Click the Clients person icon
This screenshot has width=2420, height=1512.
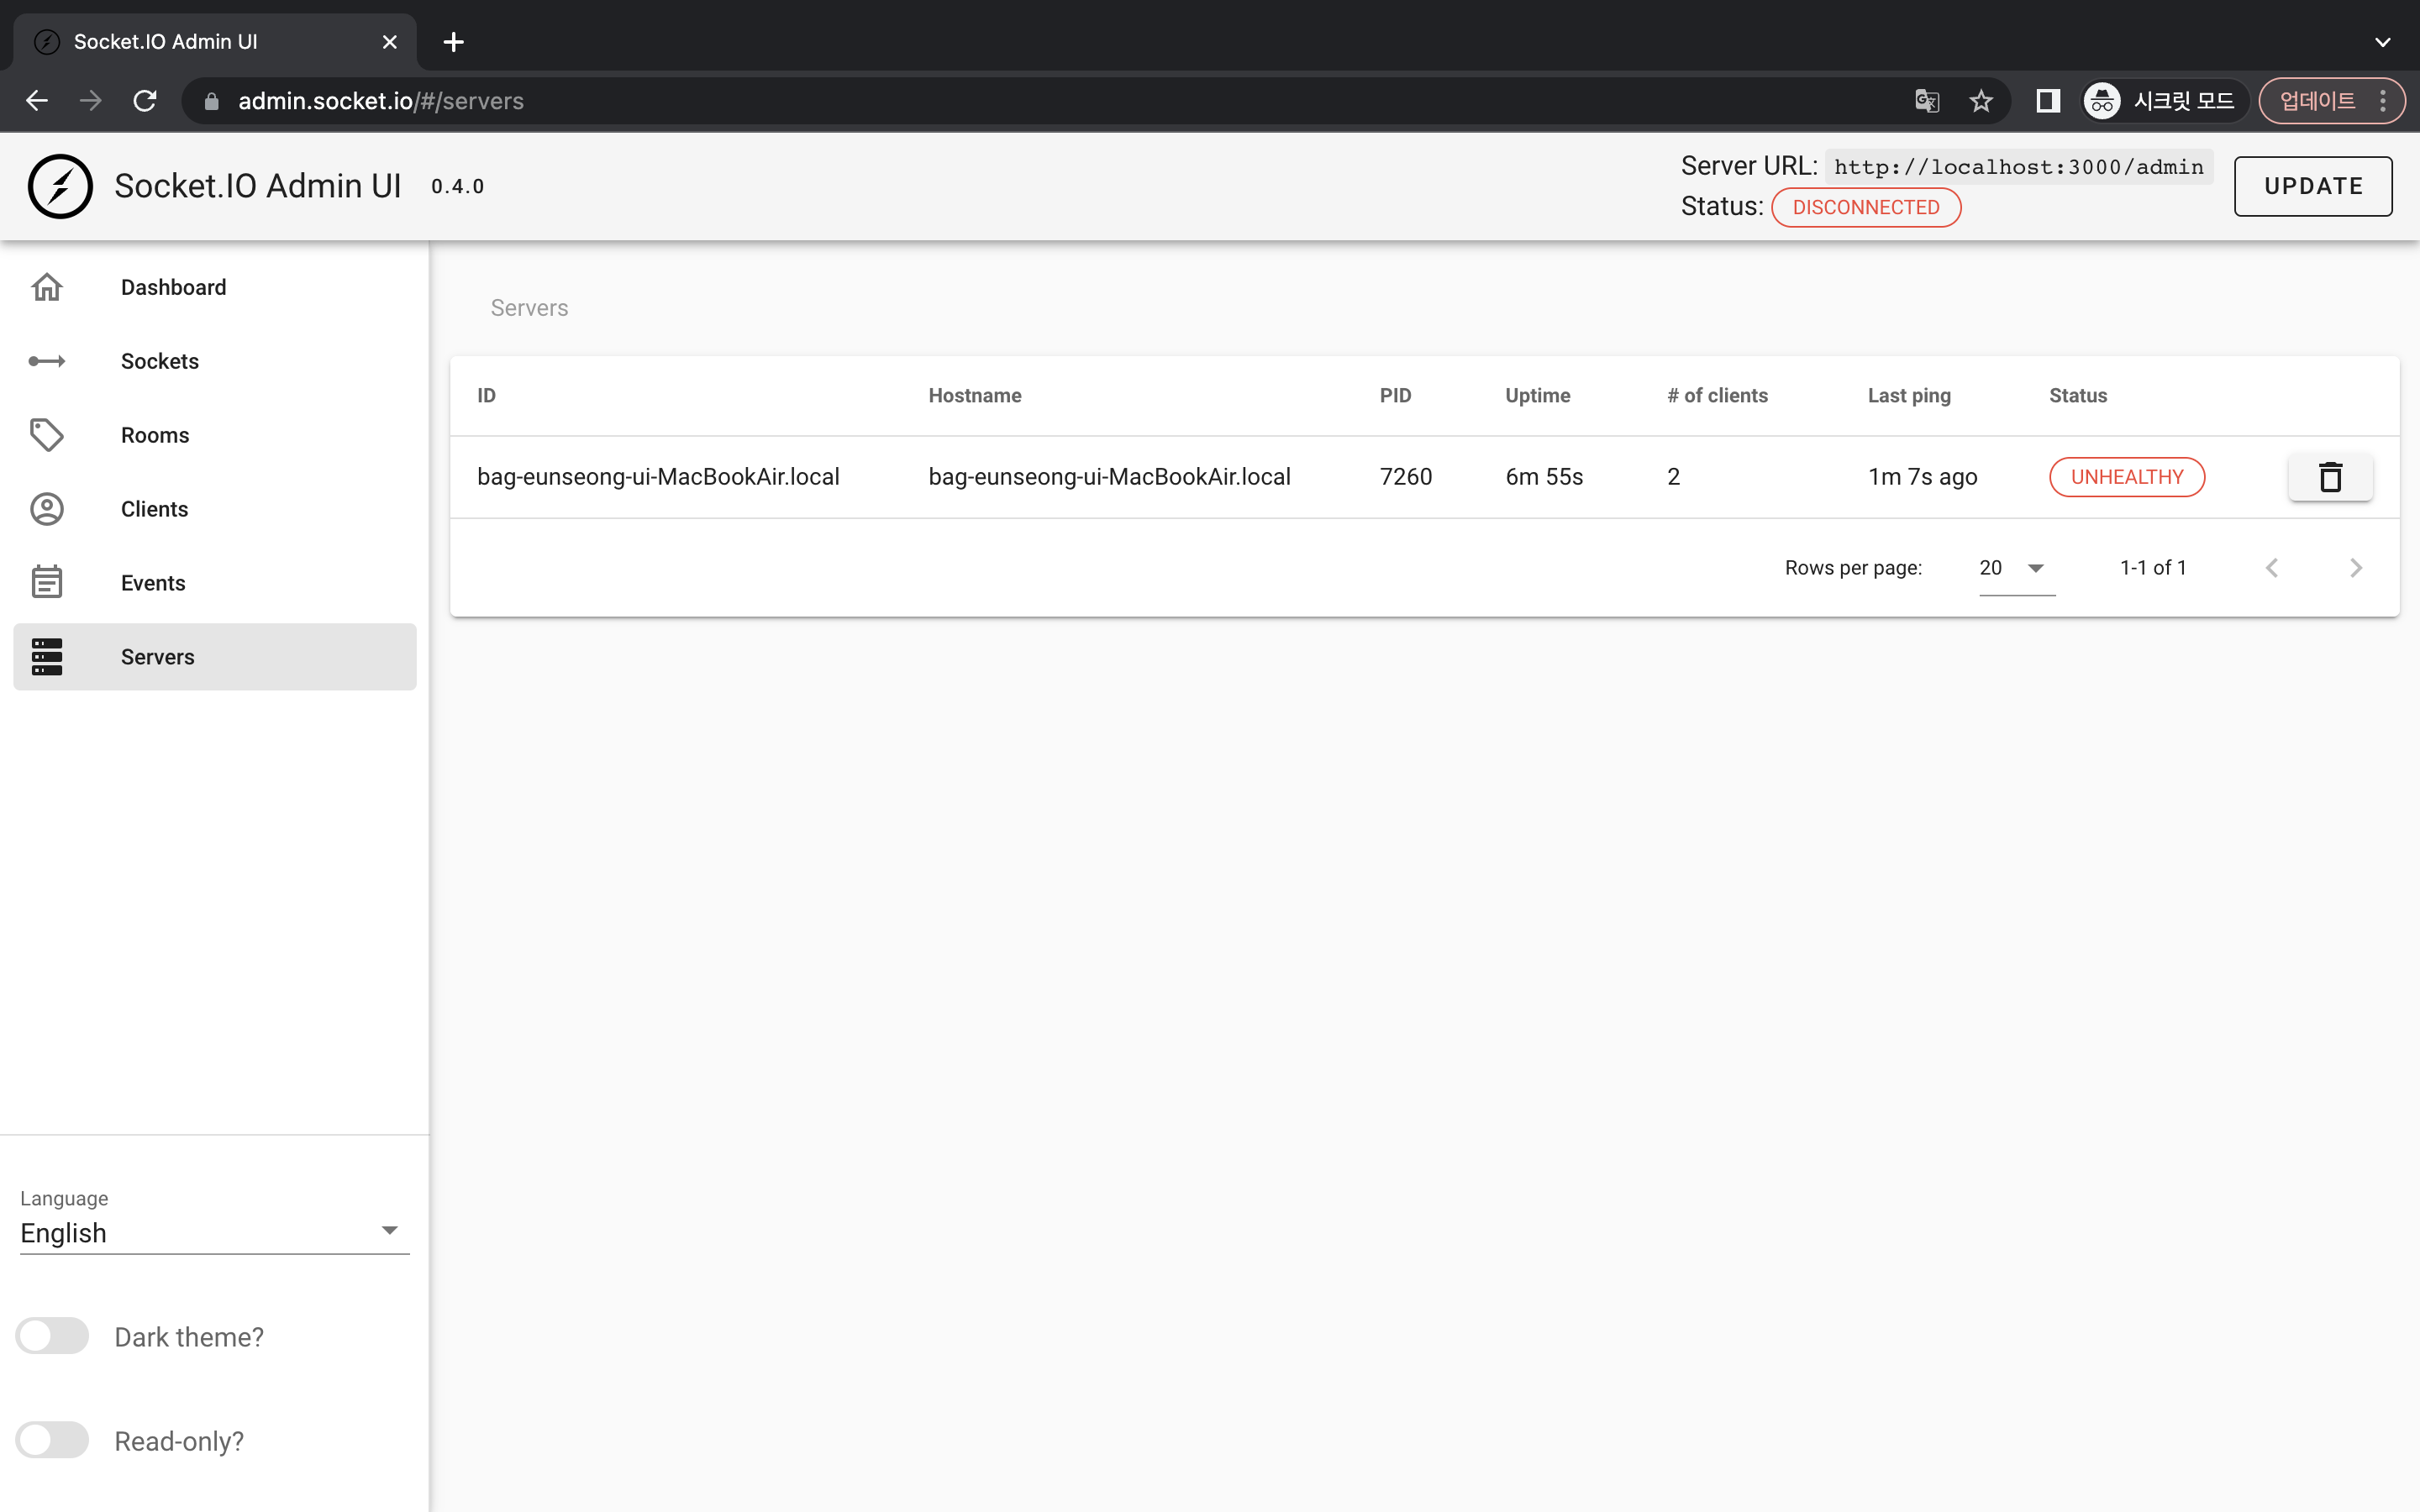[x=47, y=508]
